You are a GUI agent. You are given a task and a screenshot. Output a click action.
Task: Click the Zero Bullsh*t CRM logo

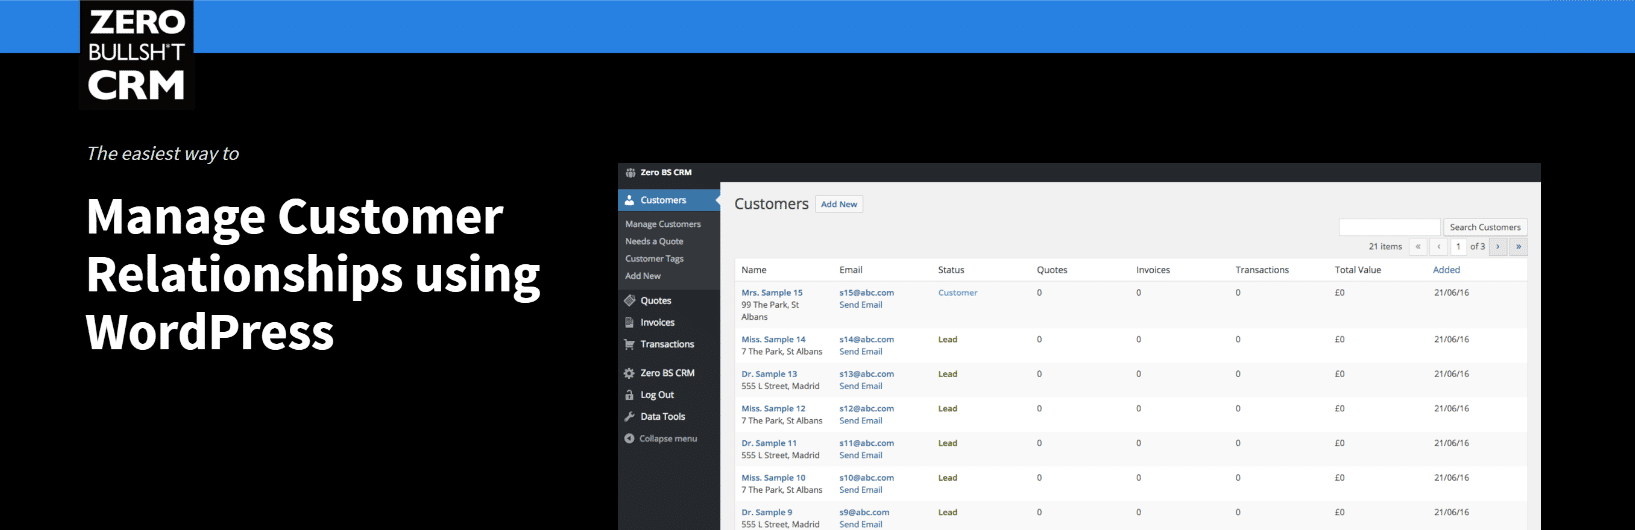coord(136,54)
